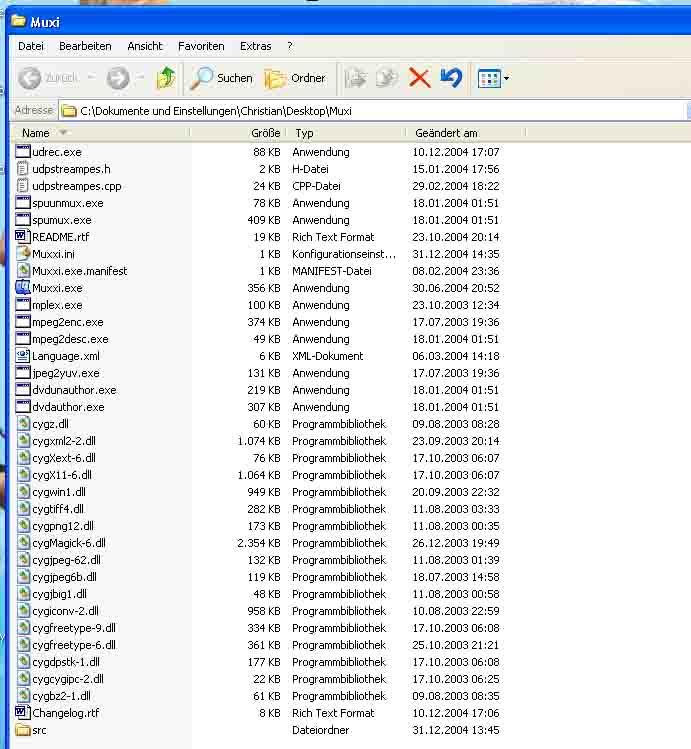
Task: Select file name cygxml2-2.dll
Action: 64,441
